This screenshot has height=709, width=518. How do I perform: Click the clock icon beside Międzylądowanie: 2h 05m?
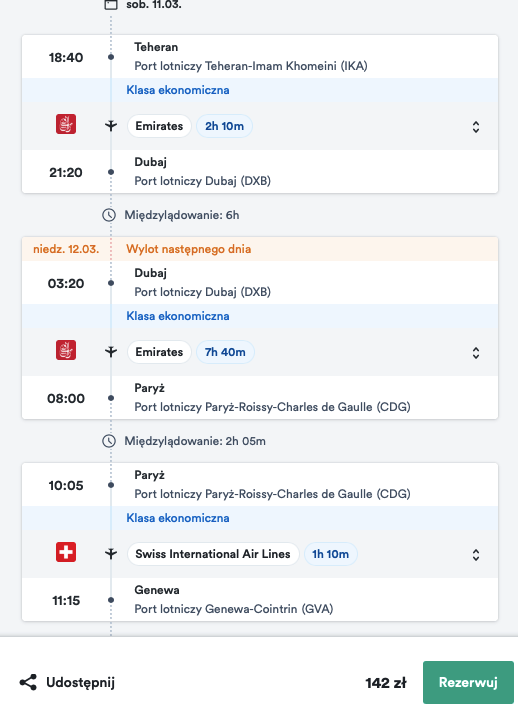pyautogui.click(x=109, y=441)
